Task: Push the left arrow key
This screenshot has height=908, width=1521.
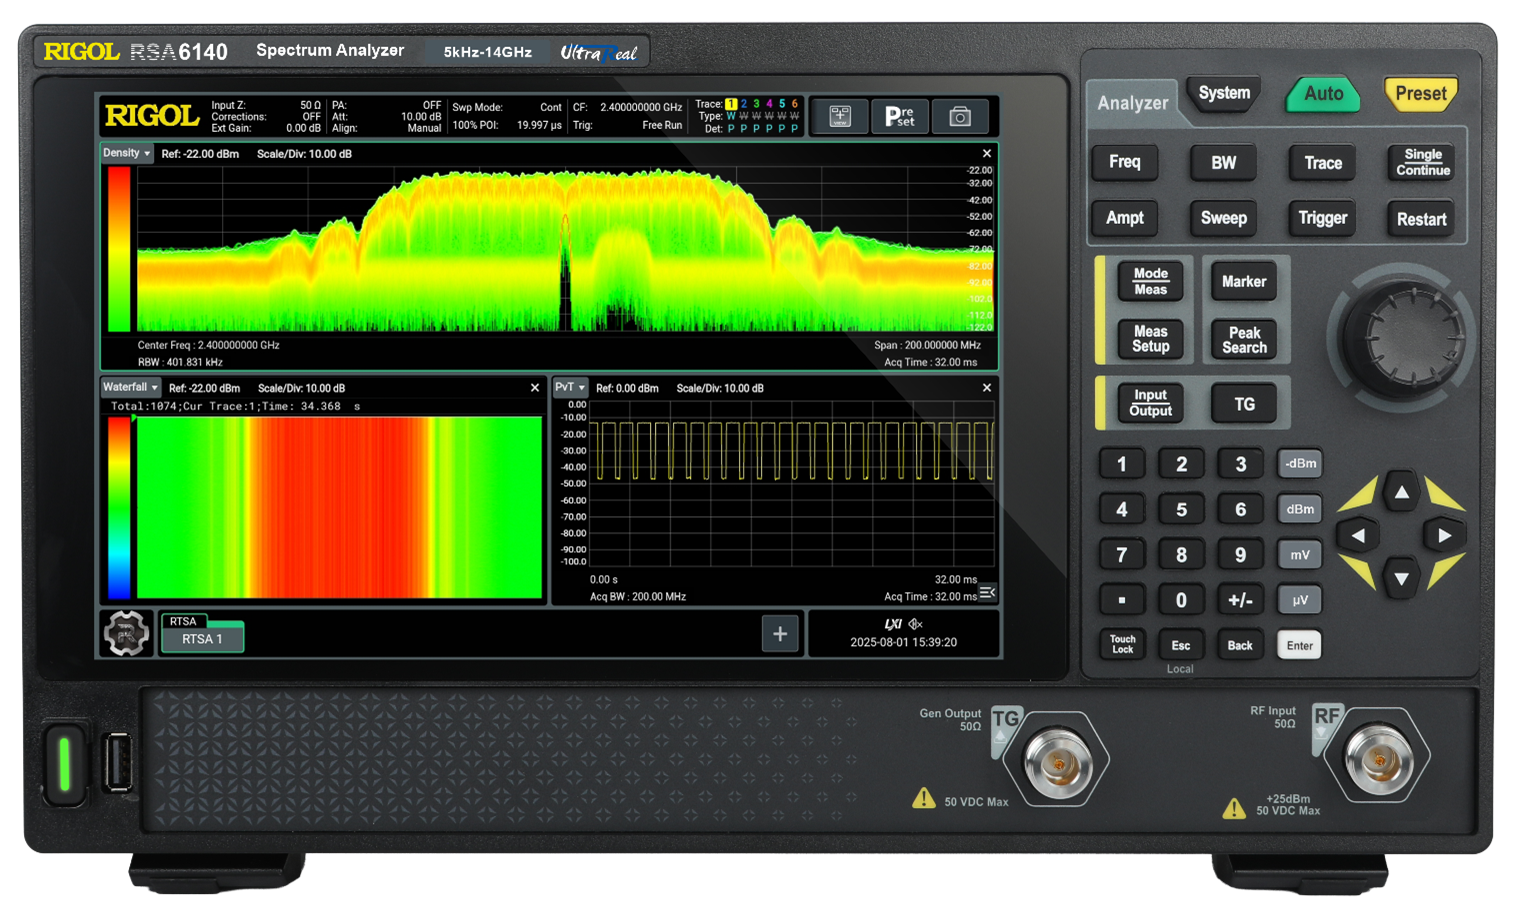Action: [1358, 536]
